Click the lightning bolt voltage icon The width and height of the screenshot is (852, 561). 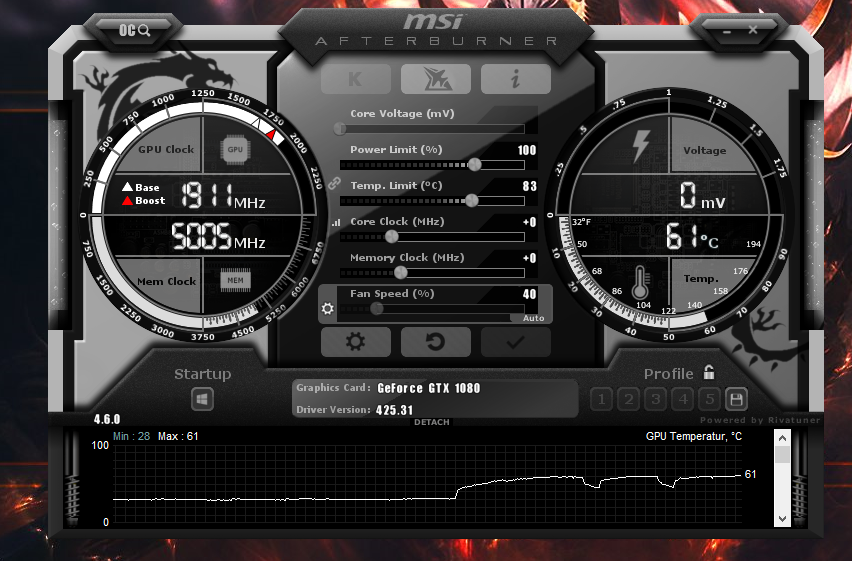[641, 146]
